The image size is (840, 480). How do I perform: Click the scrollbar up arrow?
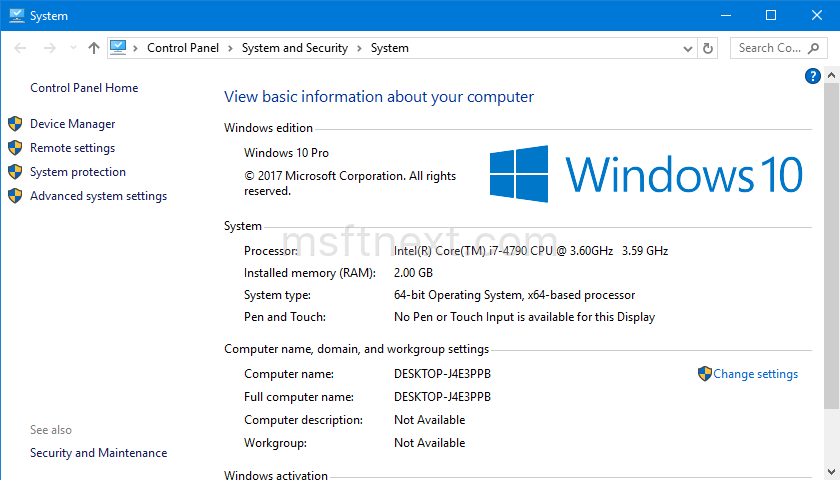(x=831, y=76)
